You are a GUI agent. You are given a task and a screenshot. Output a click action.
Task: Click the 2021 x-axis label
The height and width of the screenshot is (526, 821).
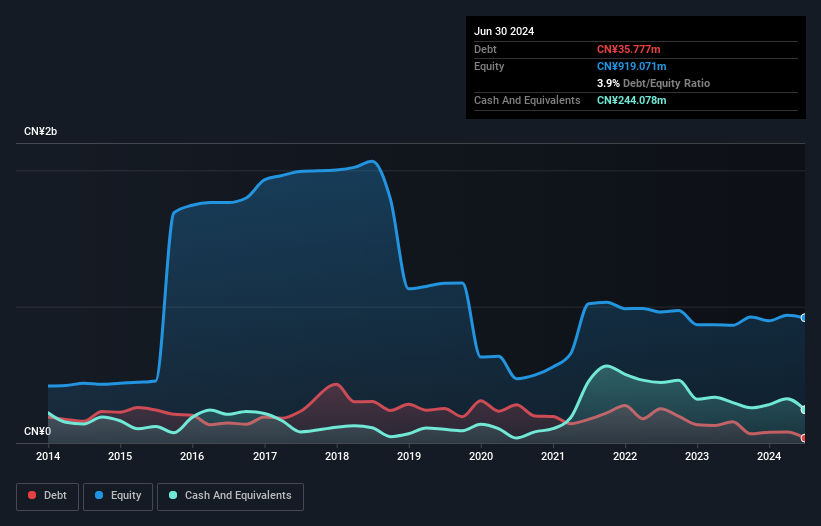tap(553, 456)
